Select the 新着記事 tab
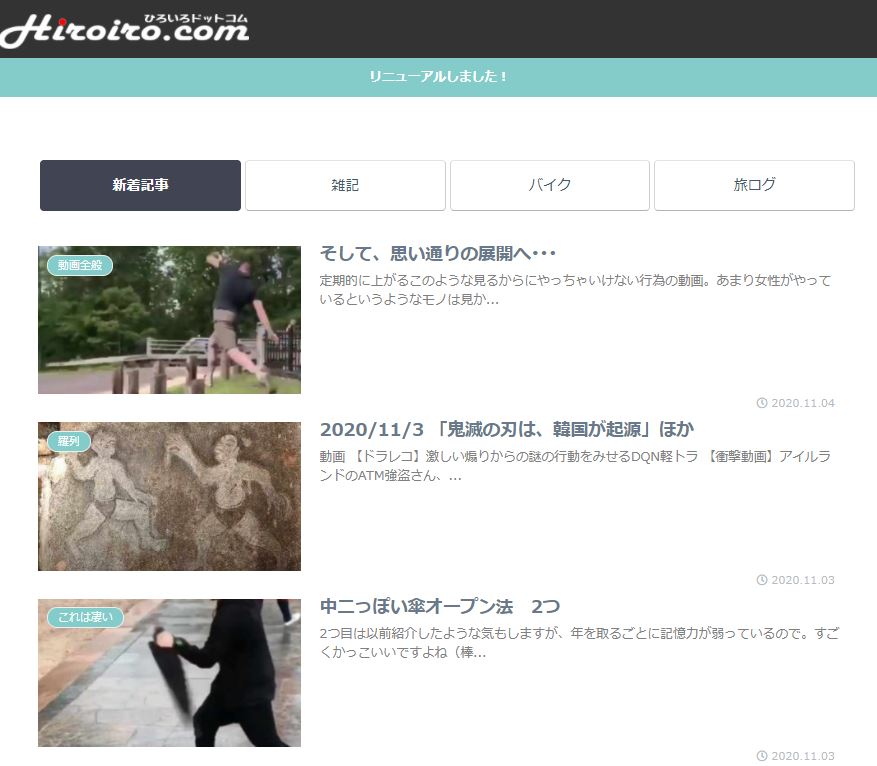 click(140, 185)
